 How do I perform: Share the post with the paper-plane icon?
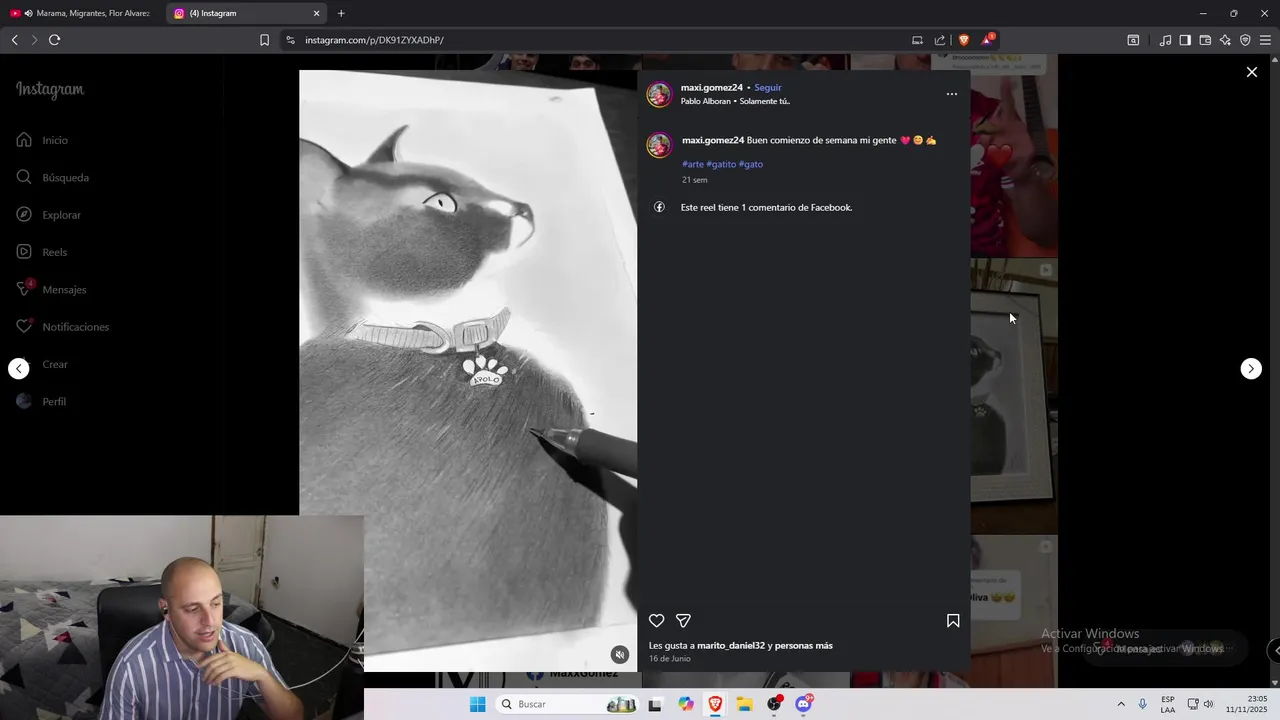point(683,621)
